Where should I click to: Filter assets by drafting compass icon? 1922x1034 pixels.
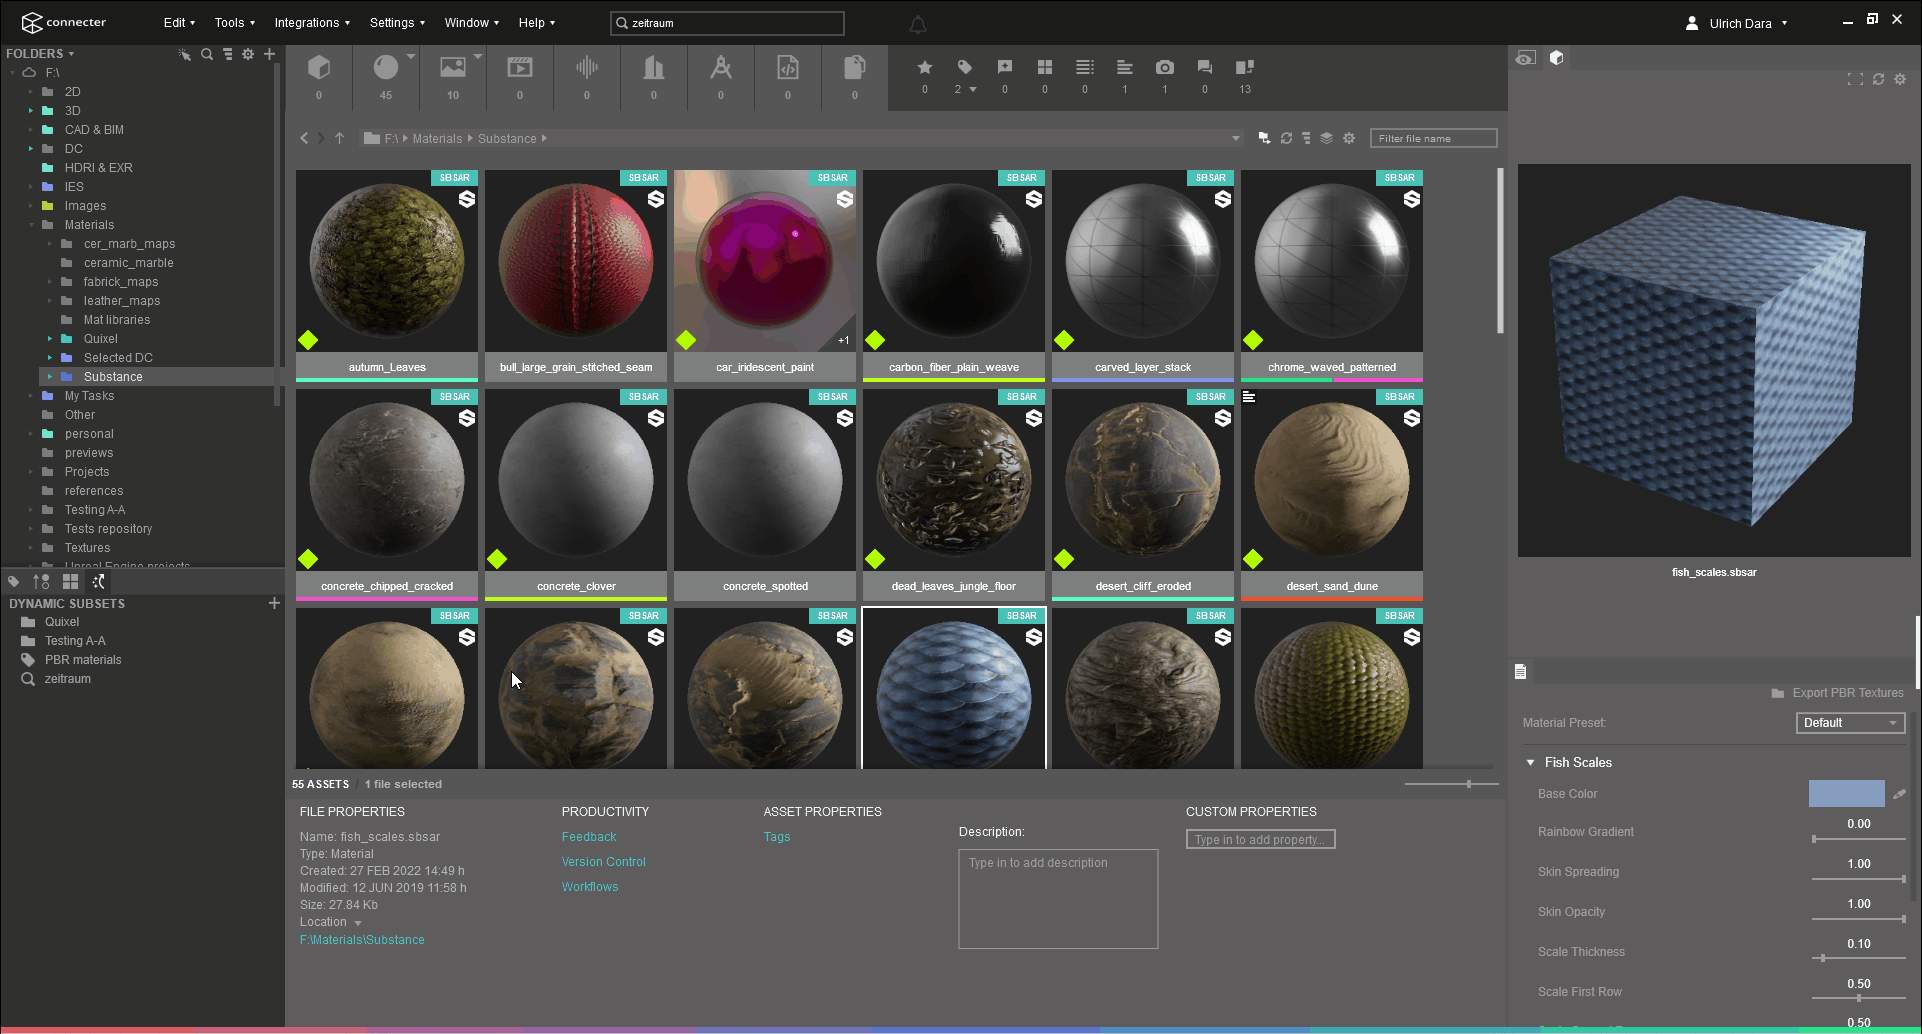721,67
